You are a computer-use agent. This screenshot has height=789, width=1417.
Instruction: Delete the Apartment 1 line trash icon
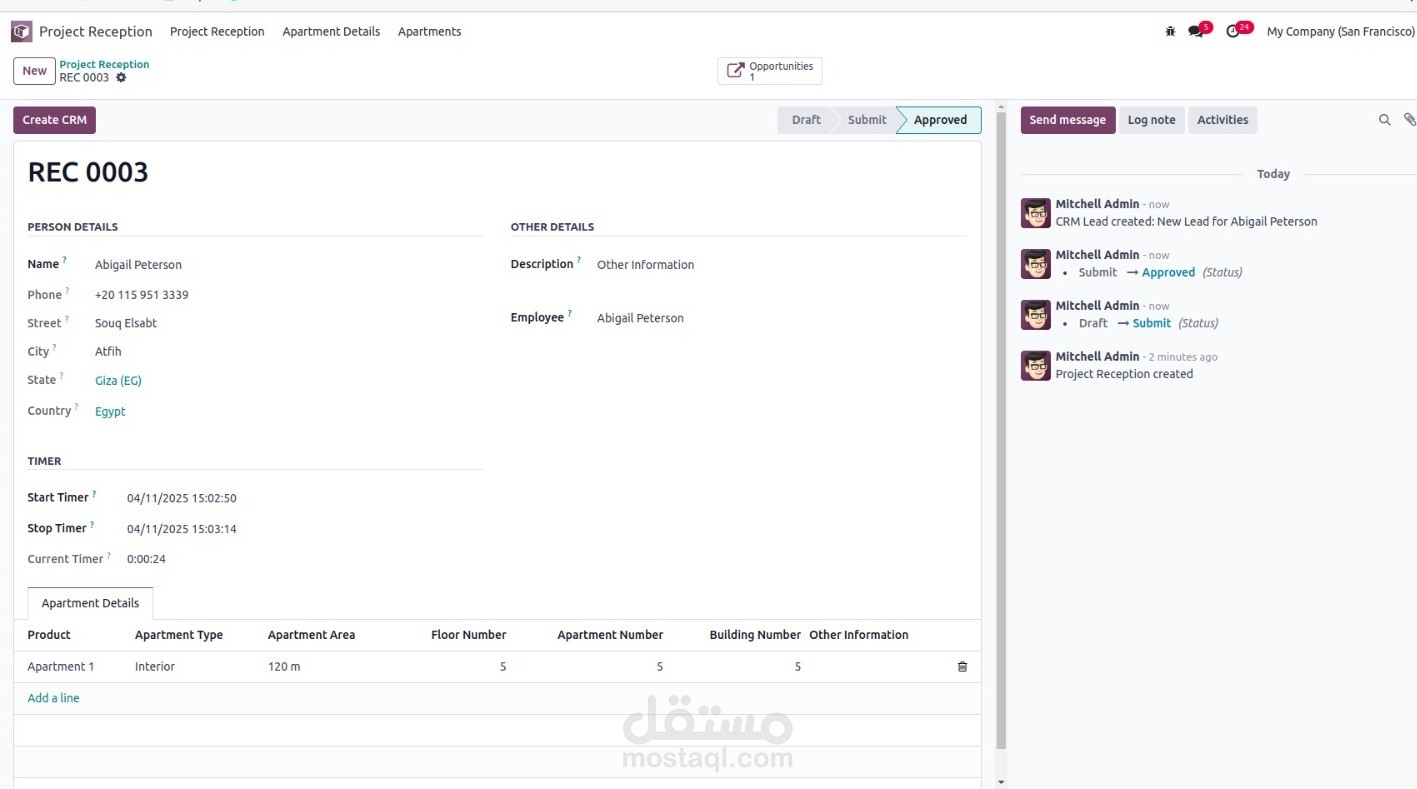962,667
